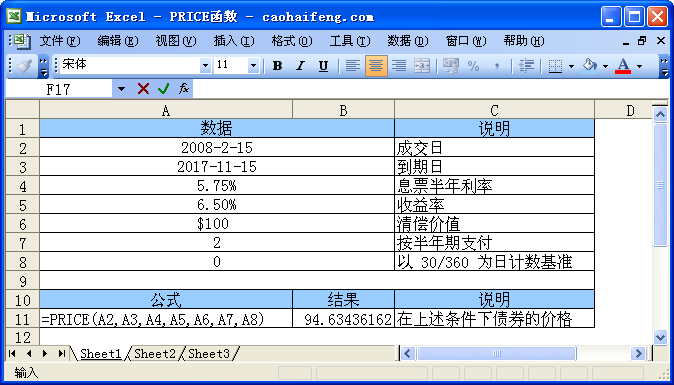Apply Comma style format
This screenshot has width=674, height=385.
pyautogui.click(x=497, y=66)
